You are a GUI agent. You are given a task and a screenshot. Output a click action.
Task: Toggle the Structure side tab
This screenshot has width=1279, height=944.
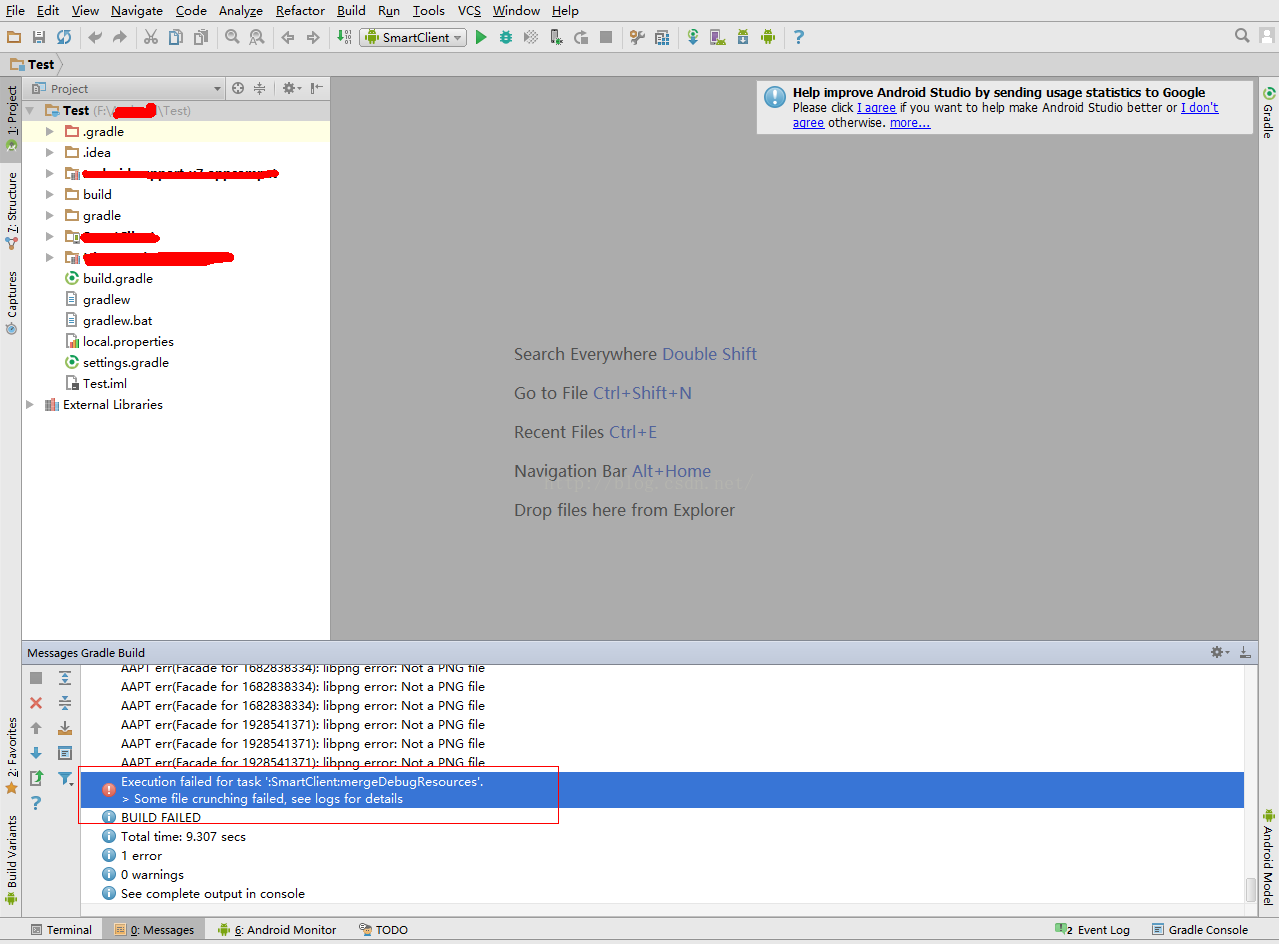[x=11, y=209]
